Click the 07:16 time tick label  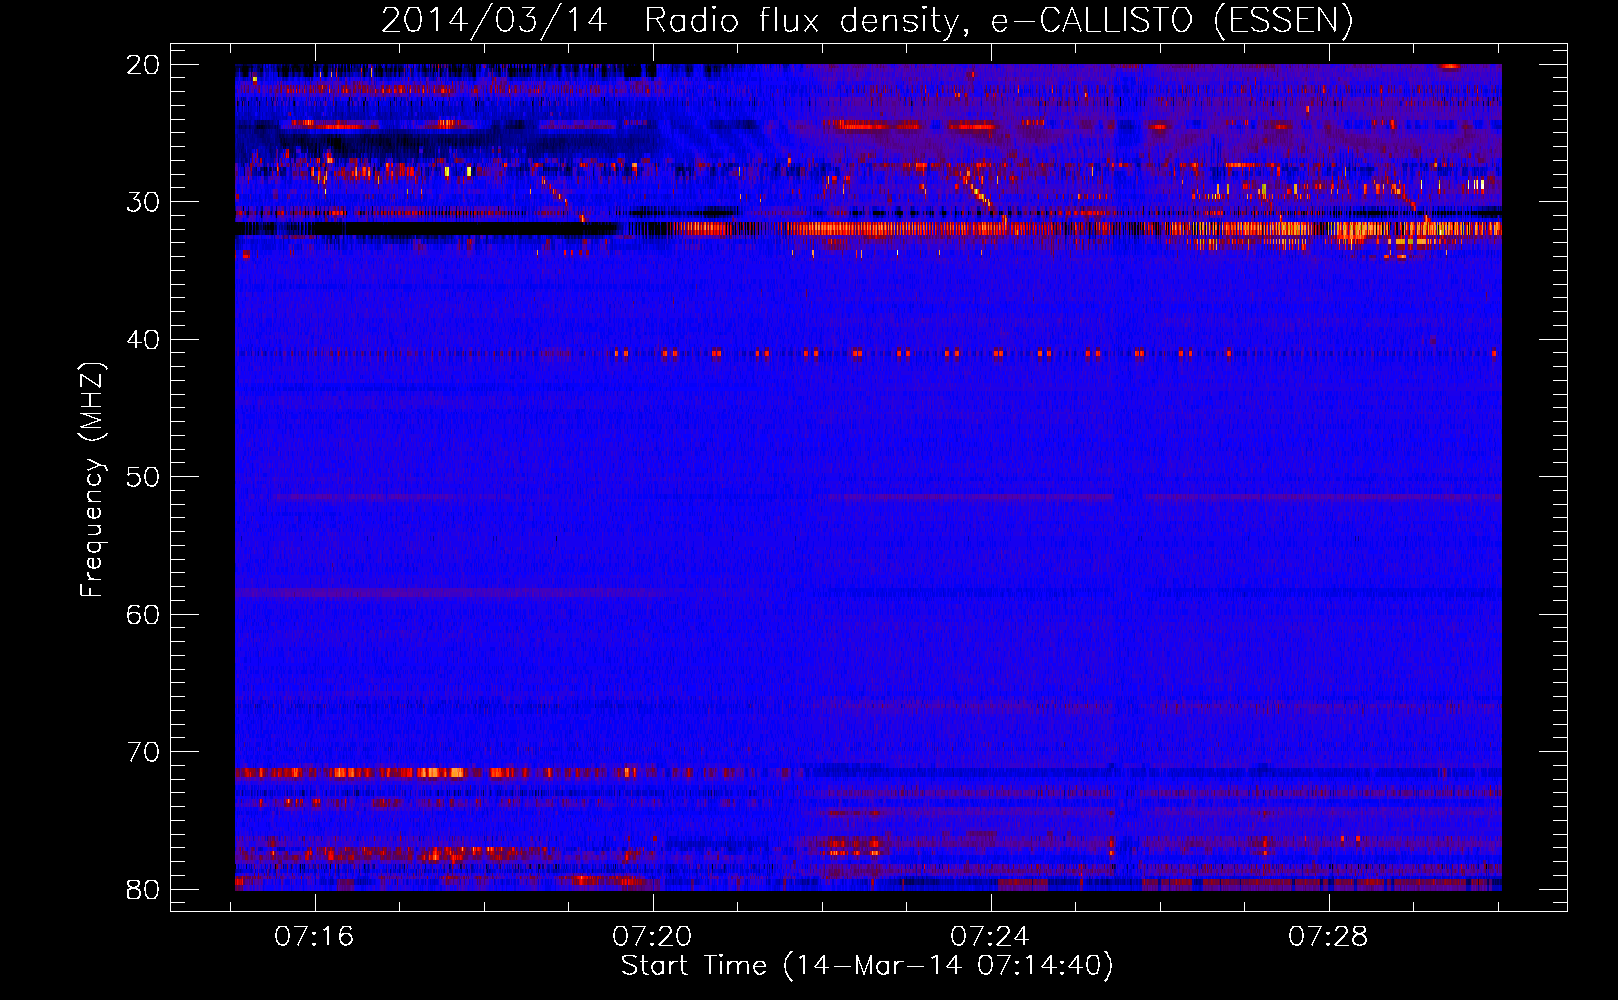pyautogui.click(x=315, y=937)
